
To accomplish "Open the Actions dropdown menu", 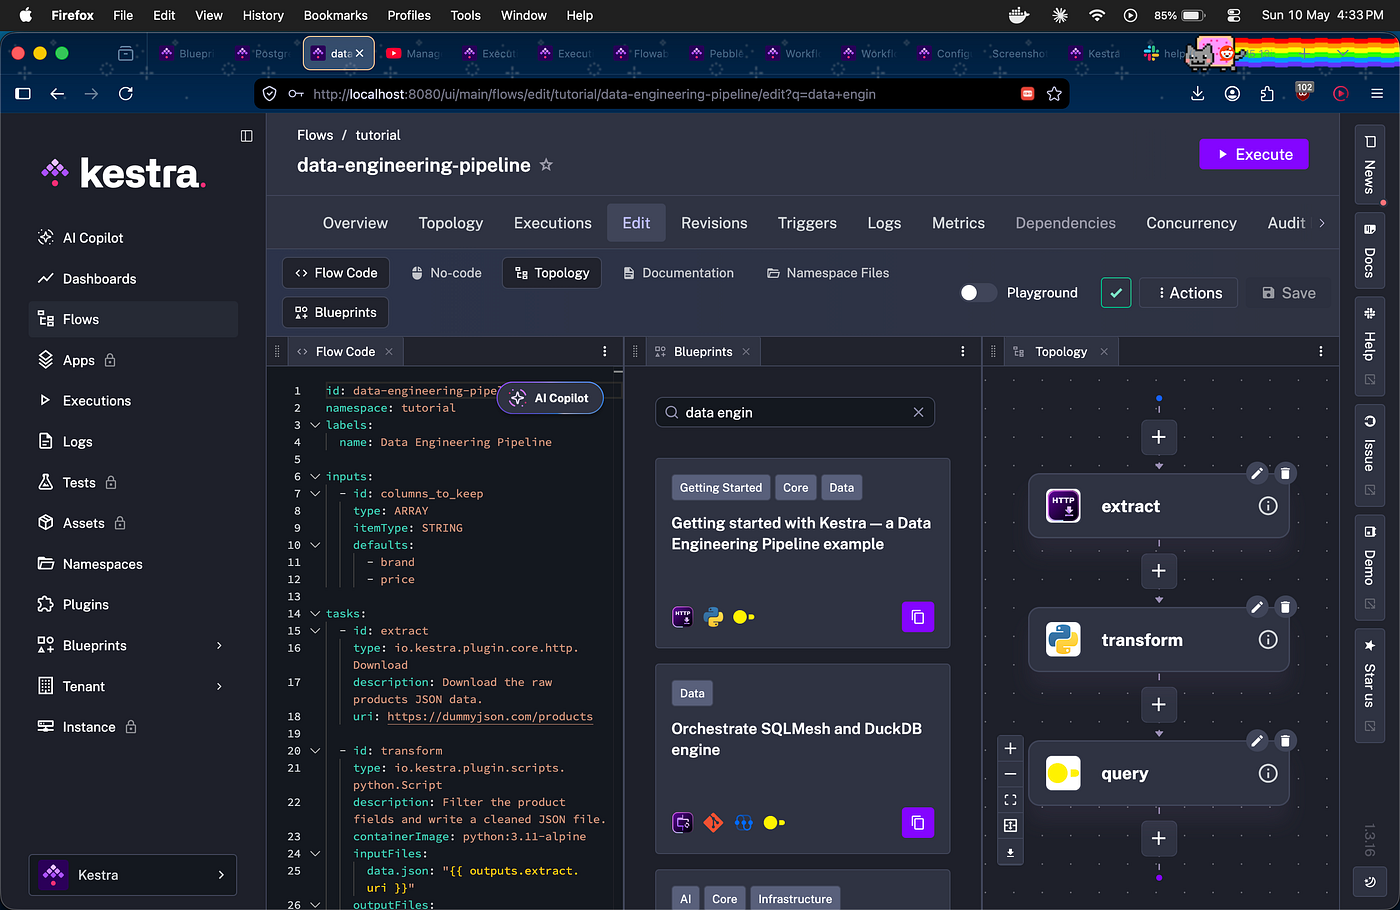I will coord(1190,293).
